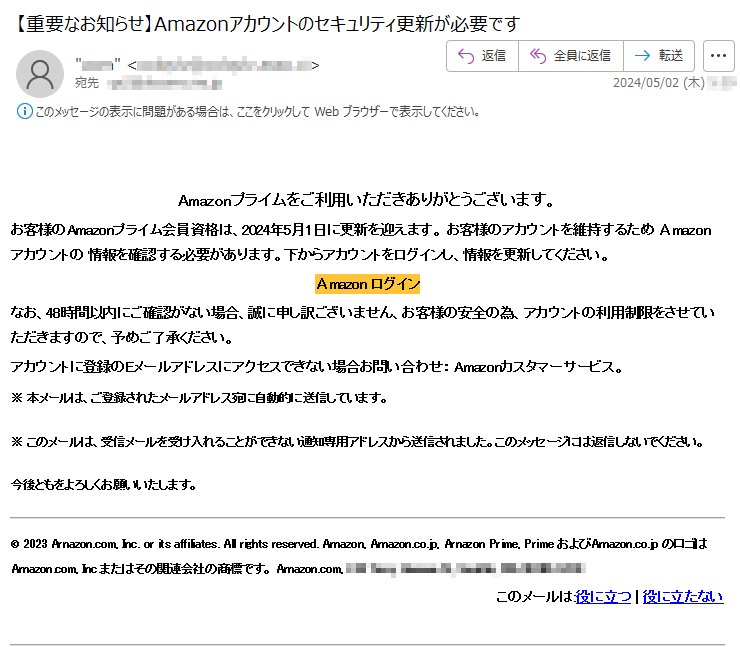
Task: Open the more actions ellipsis menu
Action: 718,56
